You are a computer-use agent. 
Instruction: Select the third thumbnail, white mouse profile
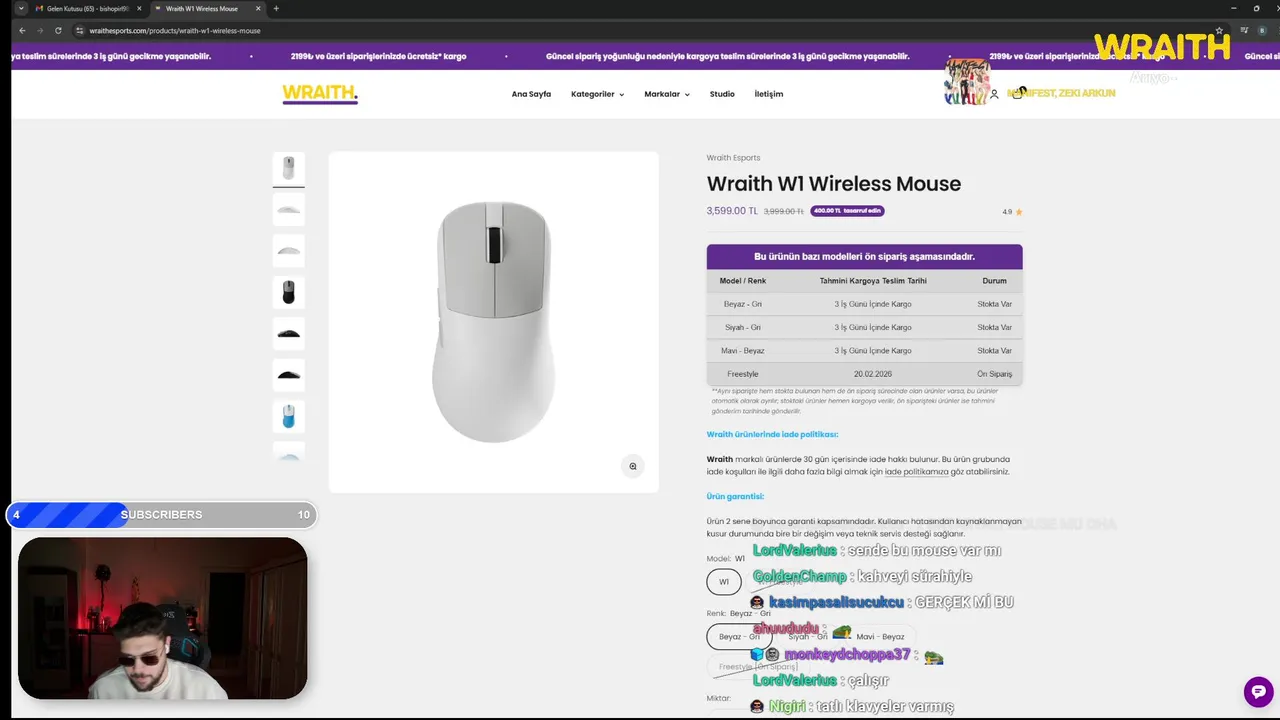[289, 250]
